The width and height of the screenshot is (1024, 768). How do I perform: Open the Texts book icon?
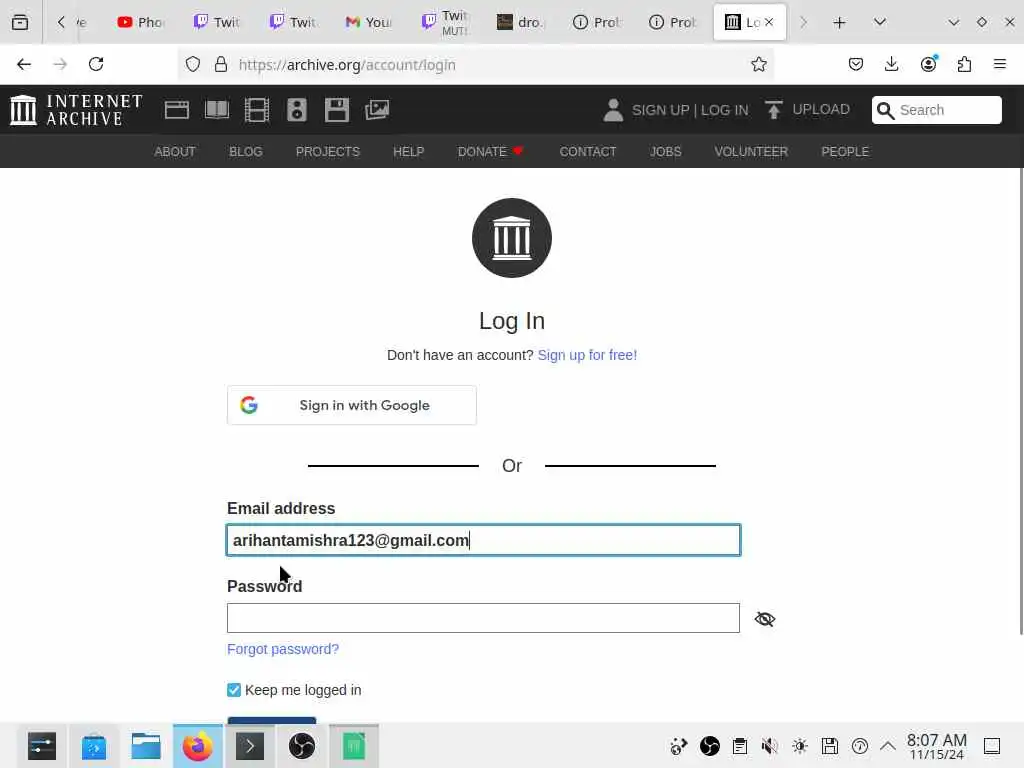click(x=217, y=110)
